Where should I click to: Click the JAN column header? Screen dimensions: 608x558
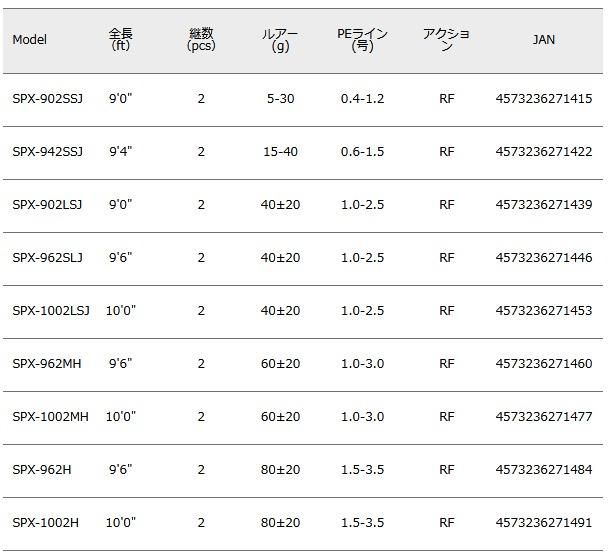pyautogui.click(x=544, y=41)
